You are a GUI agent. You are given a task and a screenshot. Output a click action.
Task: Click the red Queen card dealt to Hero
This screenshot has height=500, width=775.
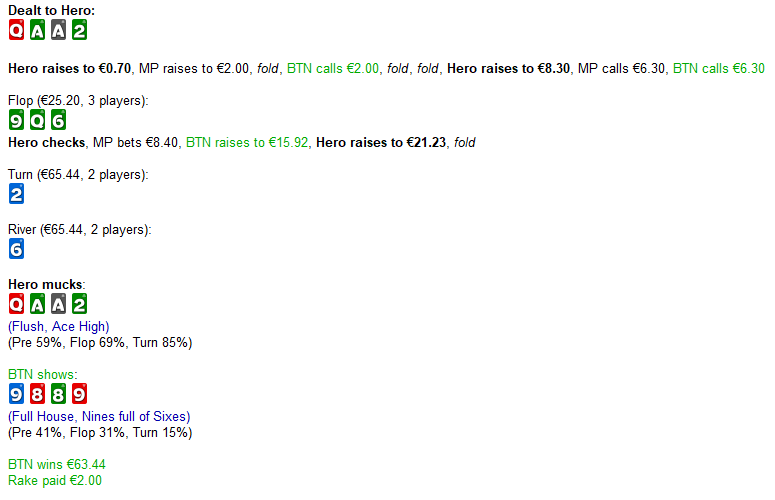[16, 30]
